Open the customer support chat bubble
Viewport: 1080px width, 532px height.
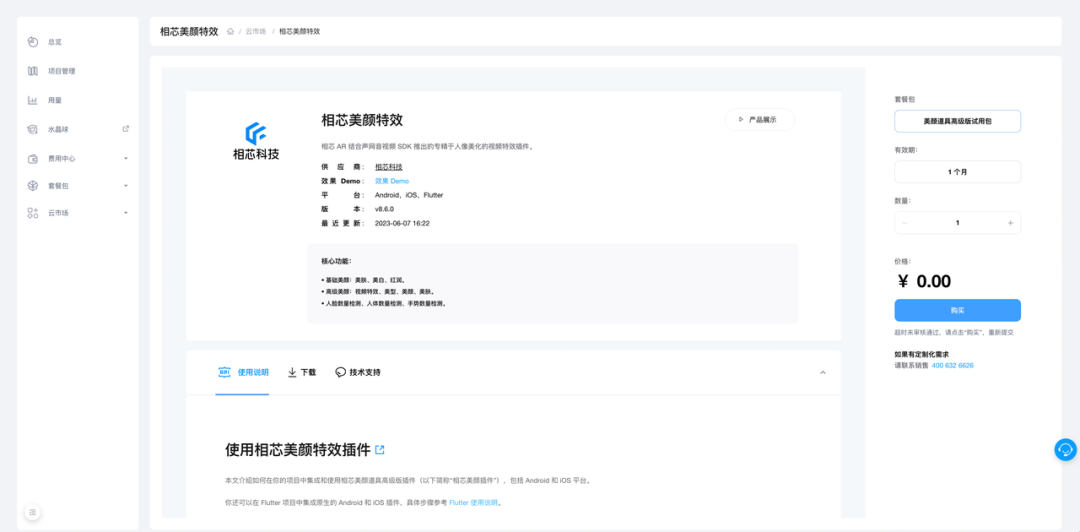[1065, 449]
